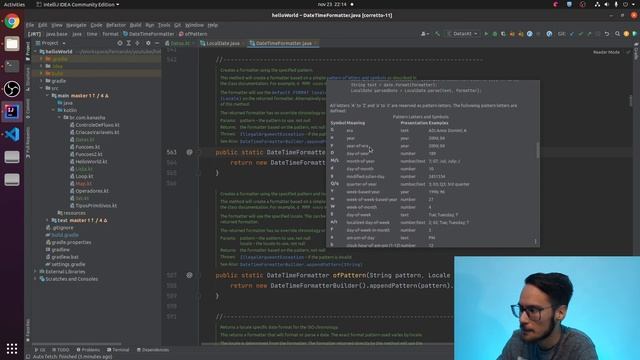This screenshot has width=640, height=360.
Task: Open documentation popup more options dots
Action: pyautogui.click(x=535, y=241)
